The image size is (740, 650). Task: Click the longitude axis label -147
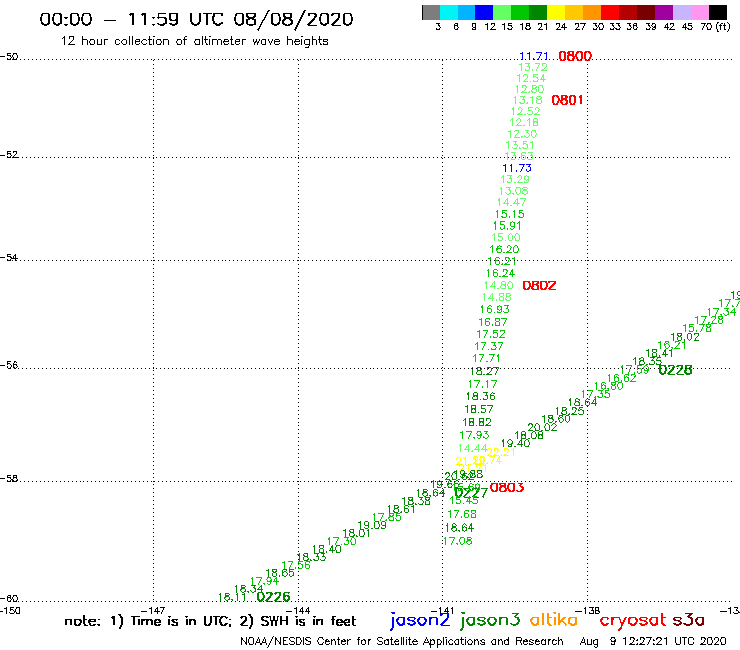click(152, 611)
